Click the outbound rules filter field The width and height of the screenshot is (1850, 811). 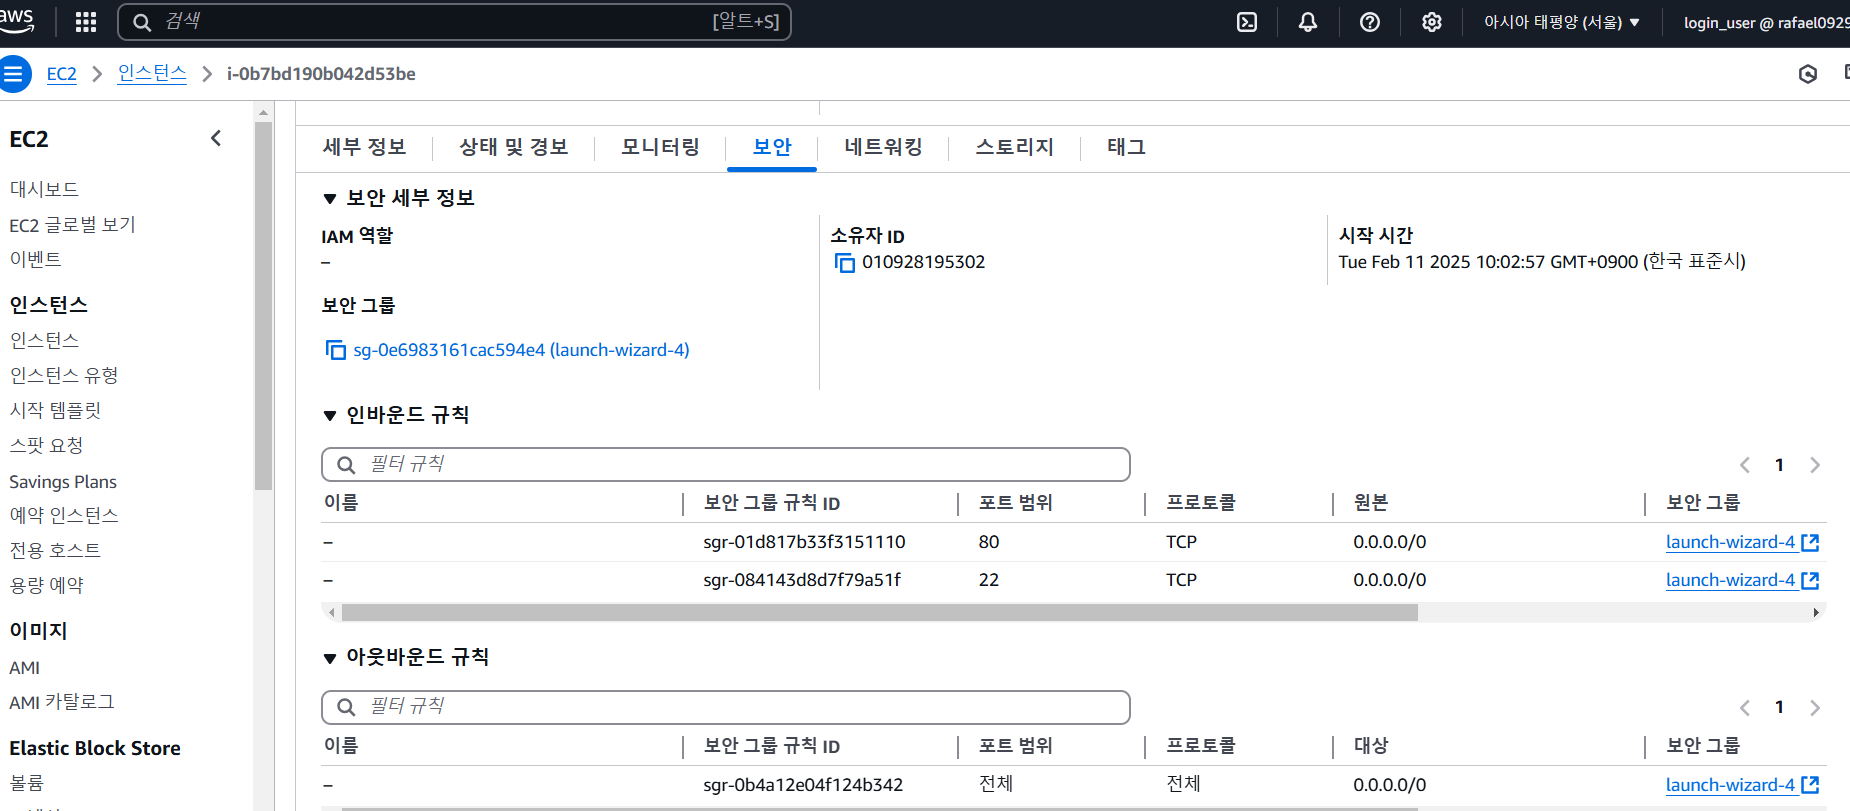coord(726,708)
